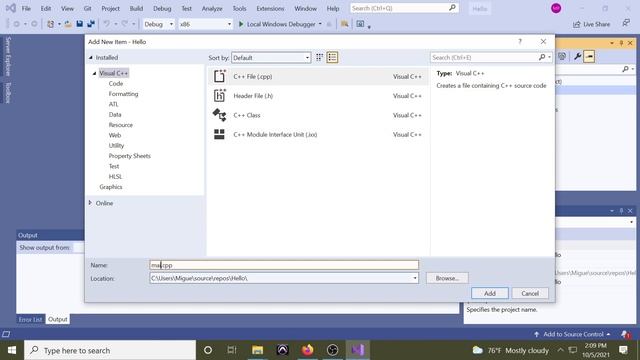
Task: Expand the Online tree section
Action: [90, 203]
